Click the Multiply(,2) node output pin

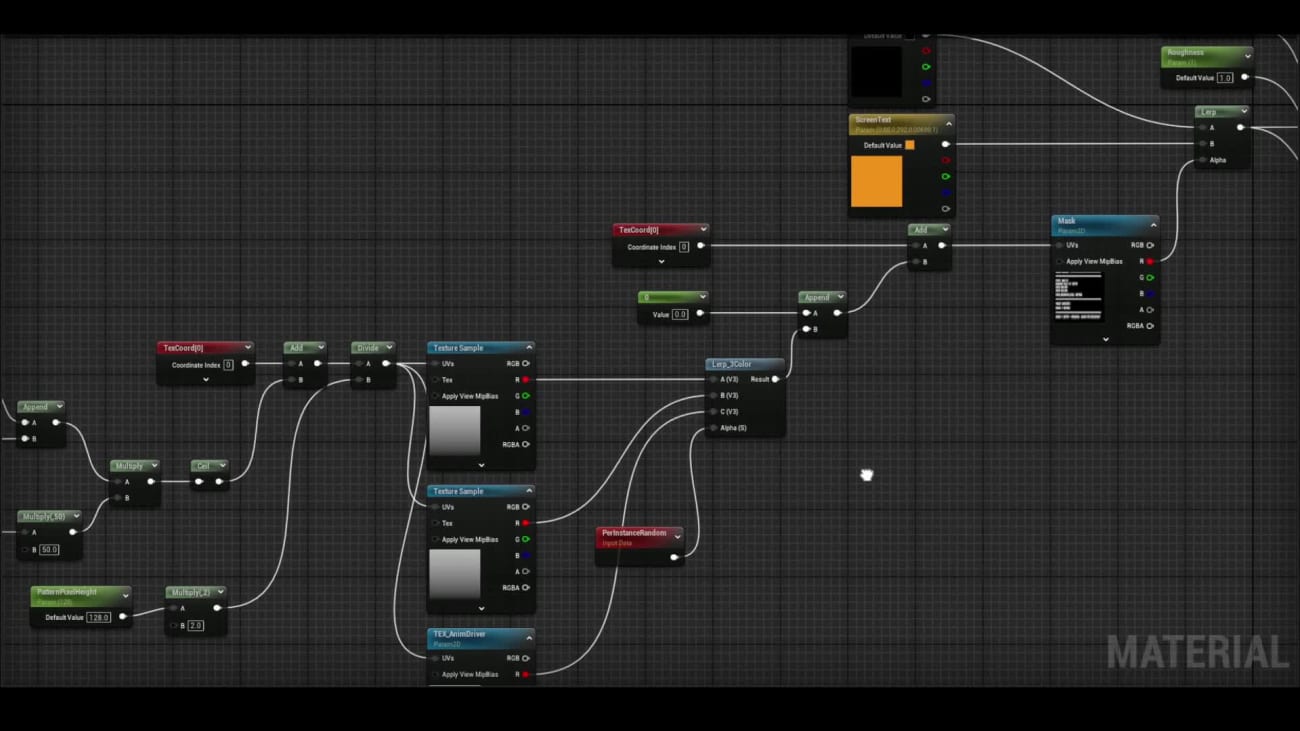(217, 608)
